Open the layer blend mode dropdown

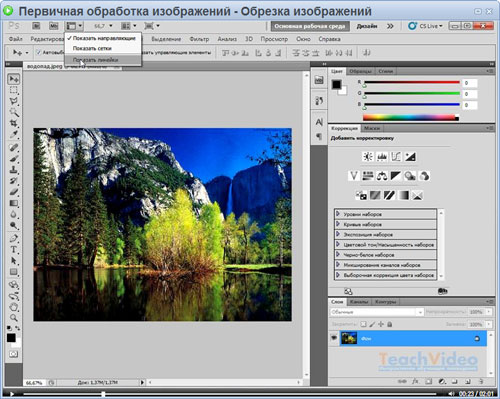click(377, 312)
